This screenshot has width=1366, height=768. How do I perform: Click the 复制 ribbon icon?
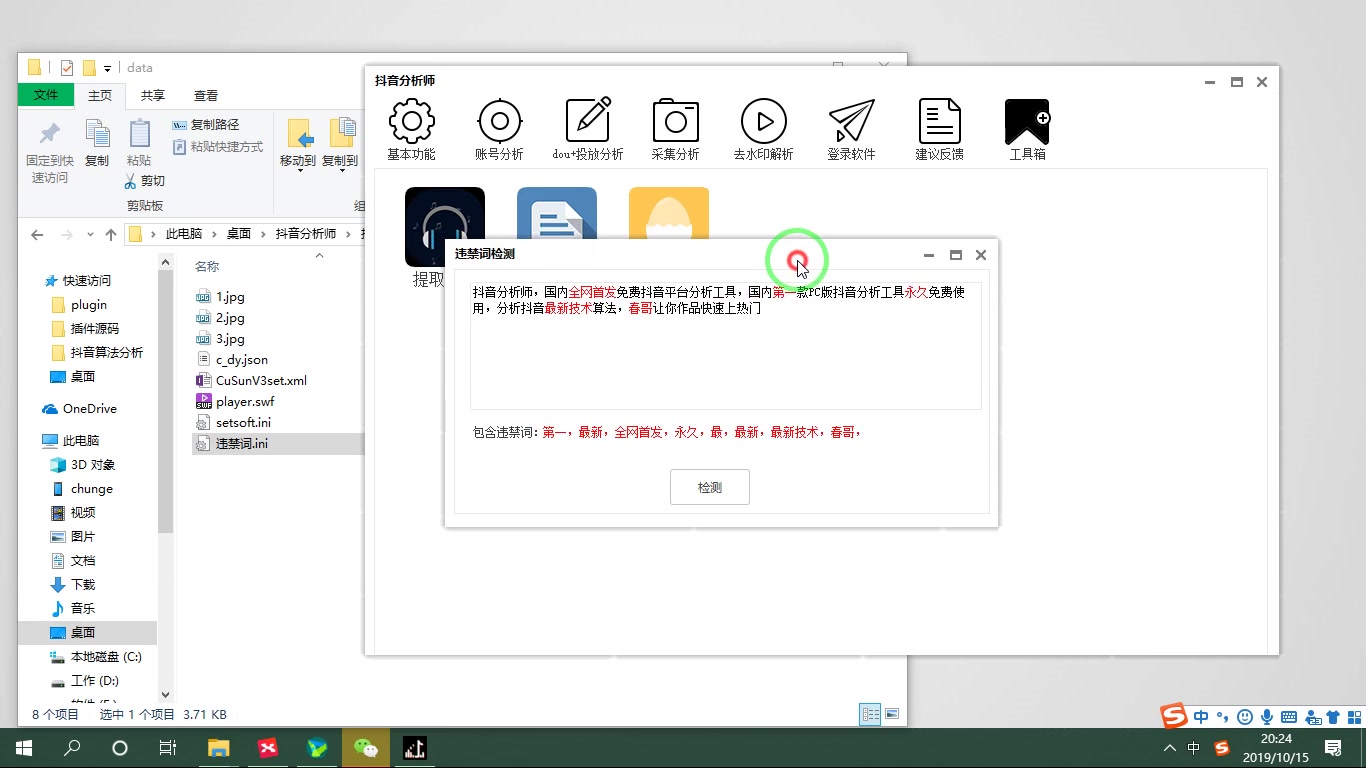pos(97,133)
